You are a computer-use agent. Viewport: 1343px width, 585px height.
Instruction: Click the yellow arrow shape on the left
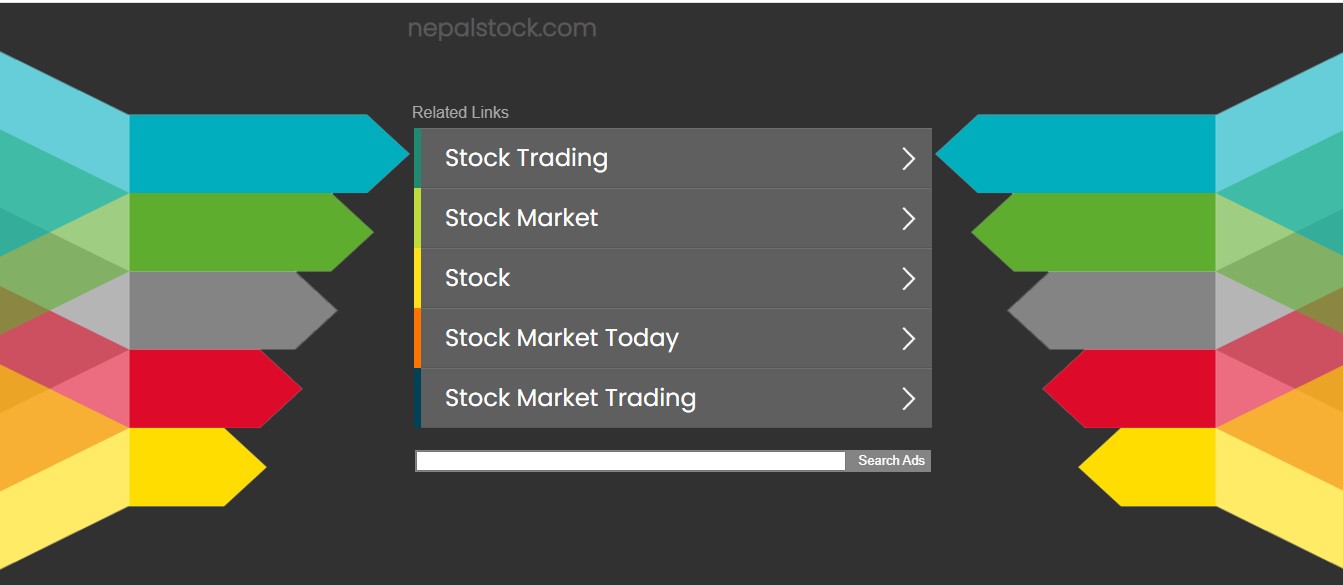[x=190, y=467]
